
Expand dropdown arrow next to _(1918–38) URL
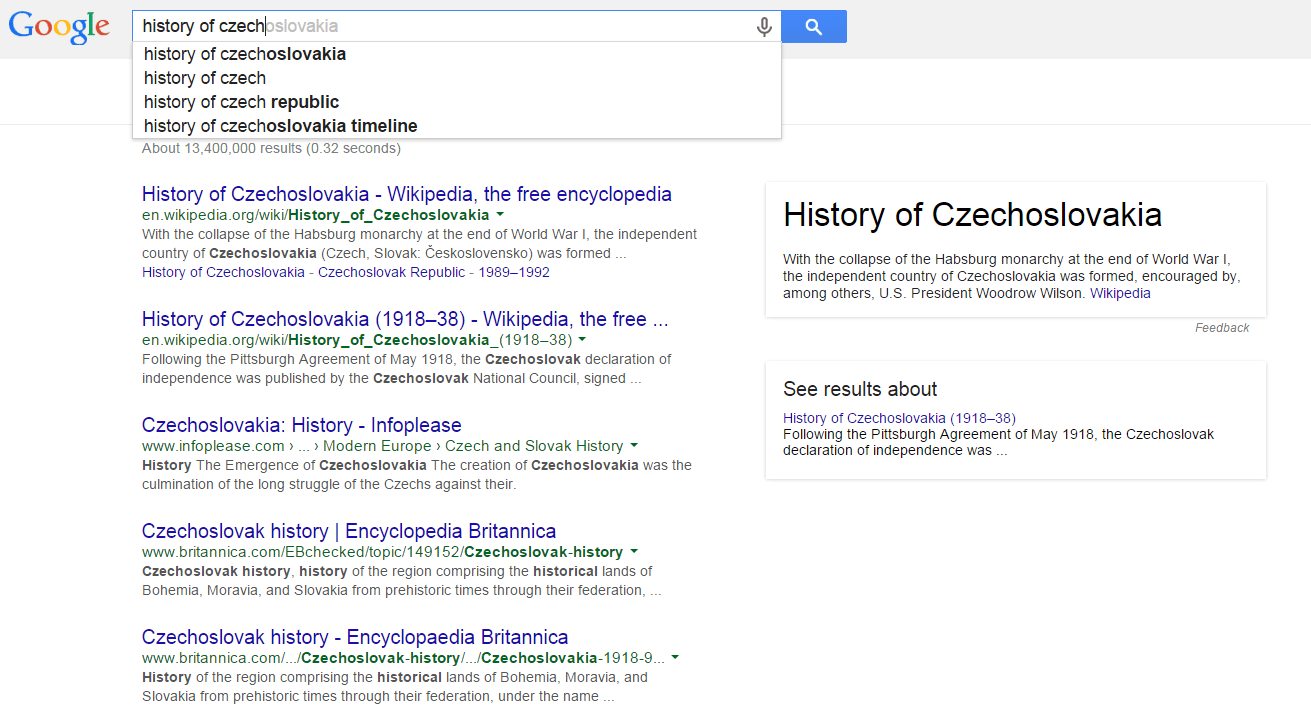(x=582, y=340)
